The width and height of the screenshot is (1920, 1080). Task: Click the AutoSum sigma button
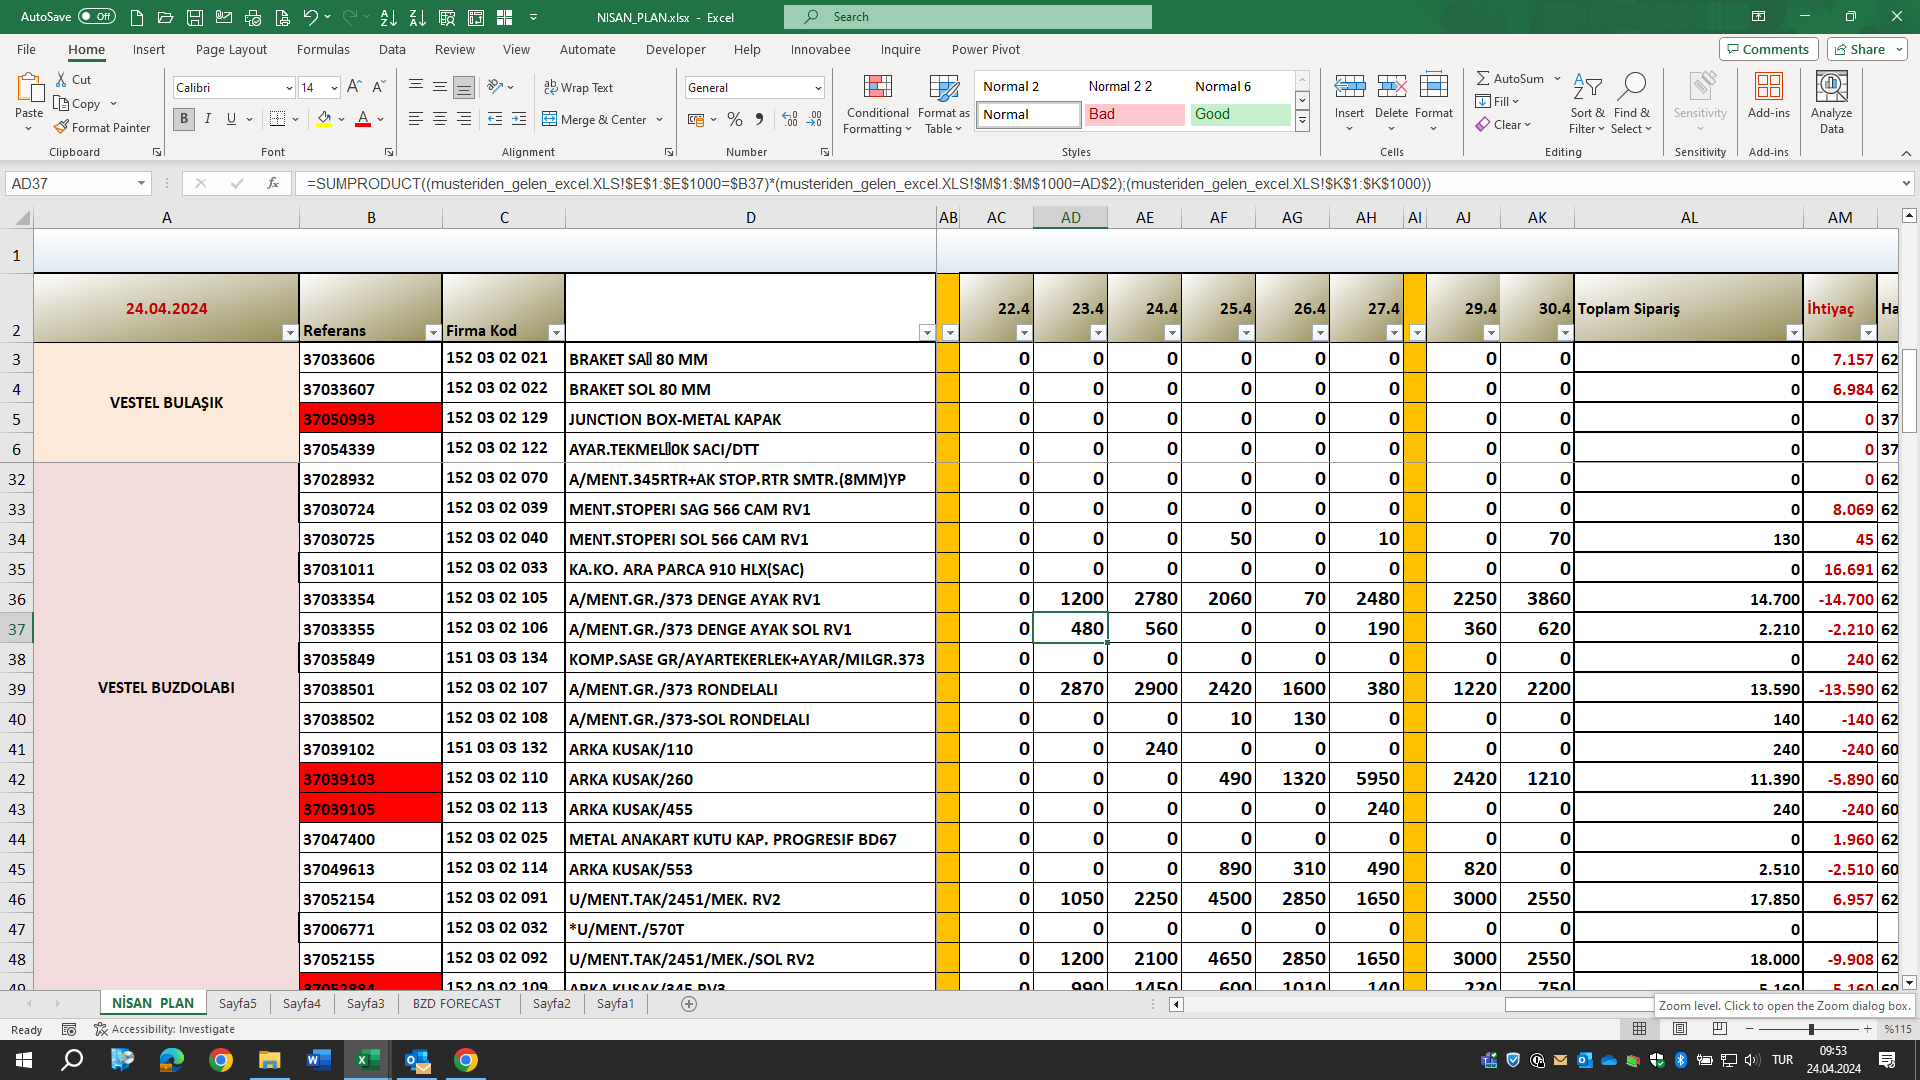[x=1510, y=78]
